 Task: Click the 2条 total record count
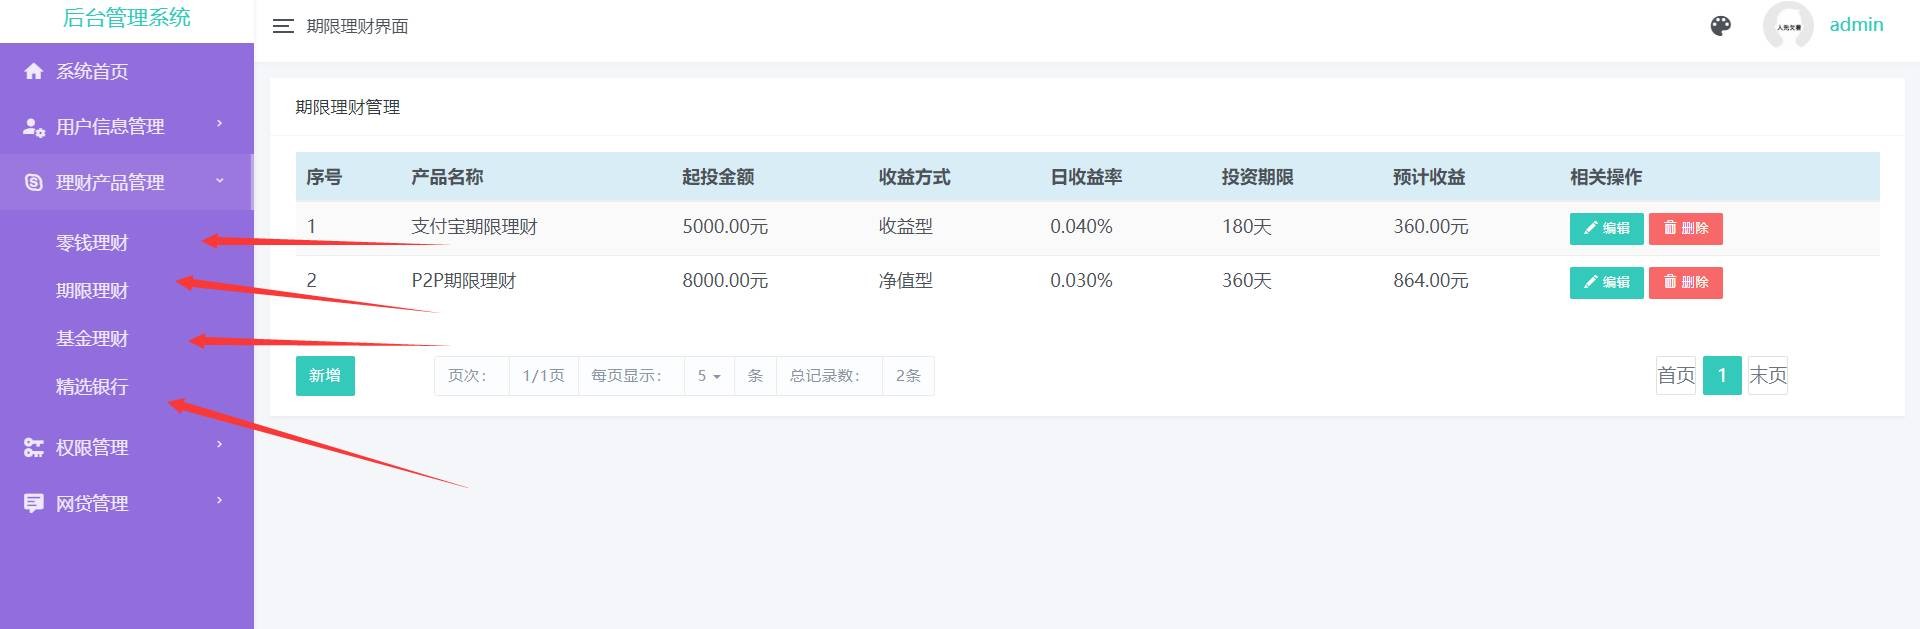click(908, 376)
